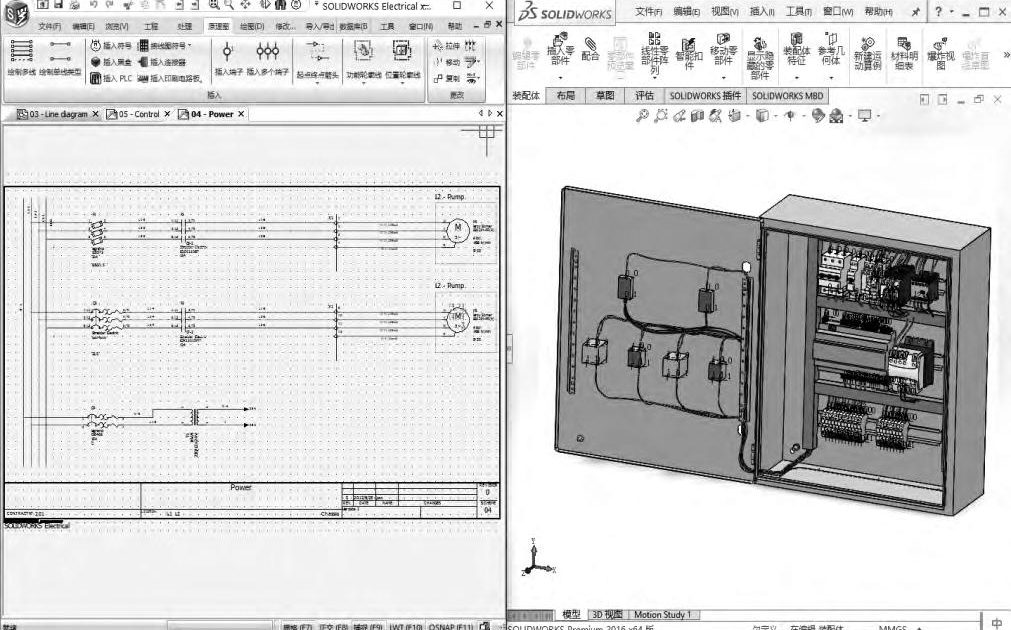This screenshot has width=1011, height=630.
Task: Click 插入符号 insert symbol in Electrical ribbon
Action: pyautogui.click(x=111, y=46)
